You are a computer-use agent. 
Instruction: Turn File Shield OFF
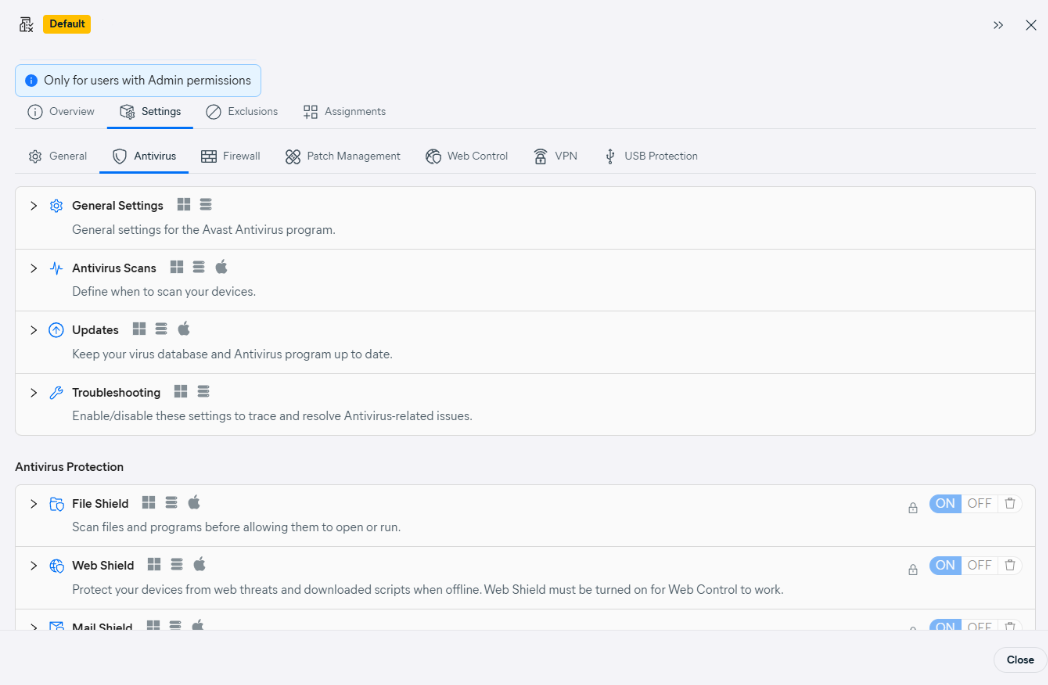[x=979, y=504]
